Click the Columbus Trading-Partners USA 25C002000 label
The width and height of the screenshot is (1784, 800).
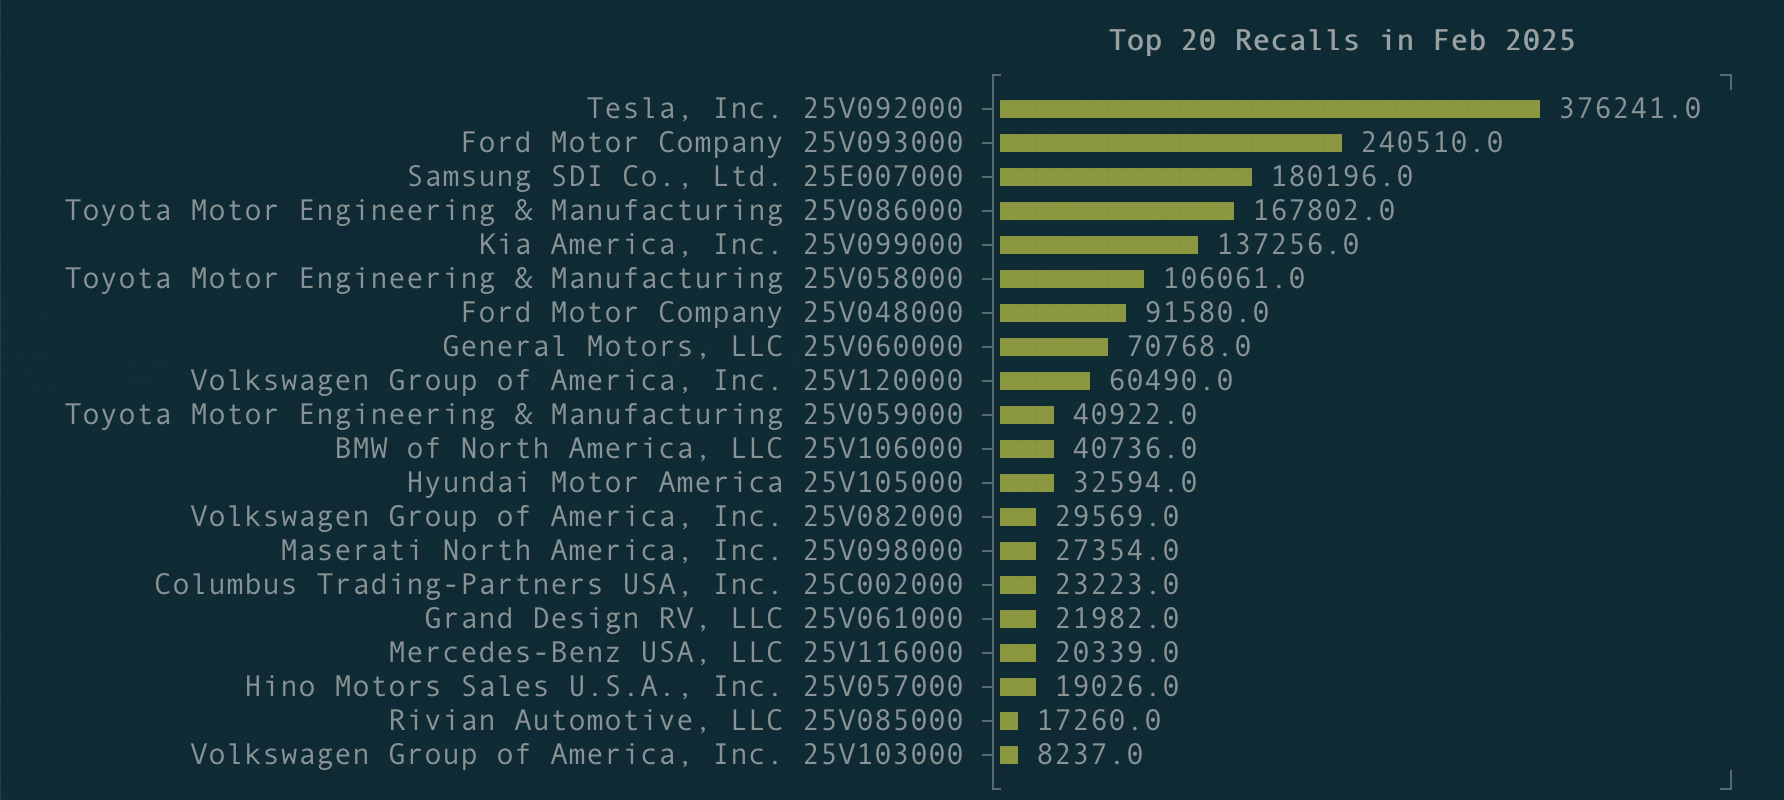tap(559, 584)
